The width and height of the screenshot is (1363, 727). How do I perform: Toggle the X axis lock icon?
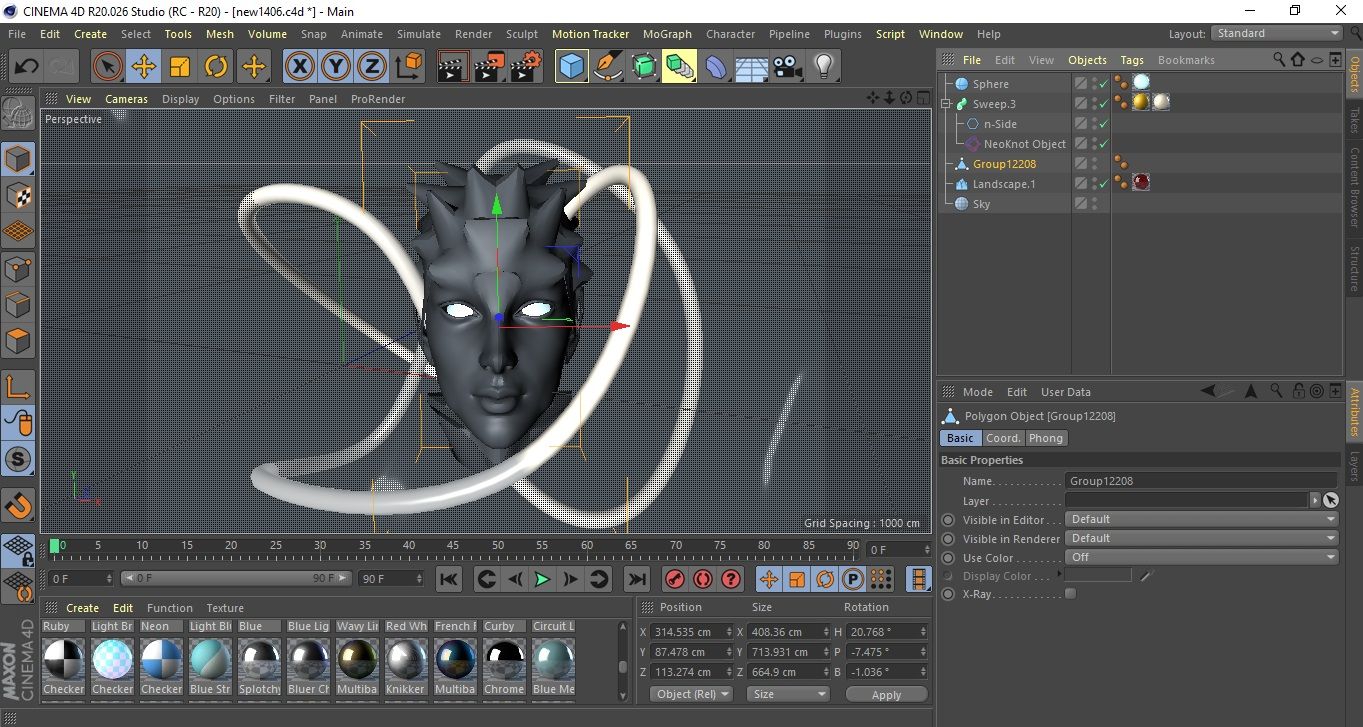tap(299, 67)
